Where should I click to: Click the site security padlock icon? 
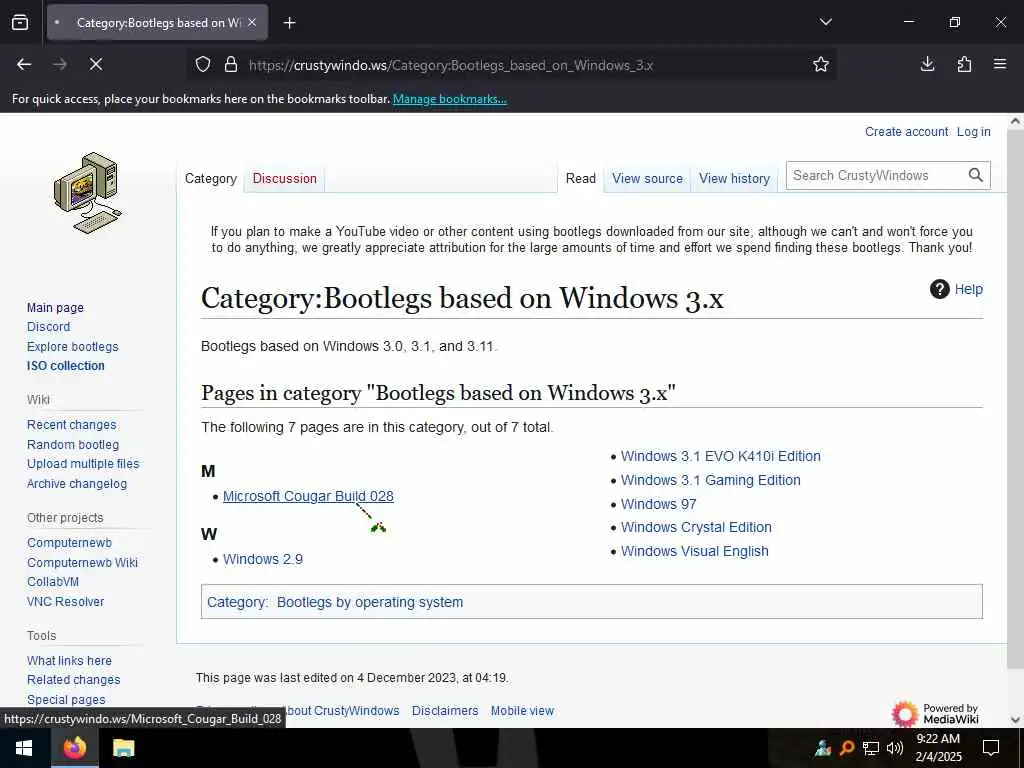(x=231, y=65)
